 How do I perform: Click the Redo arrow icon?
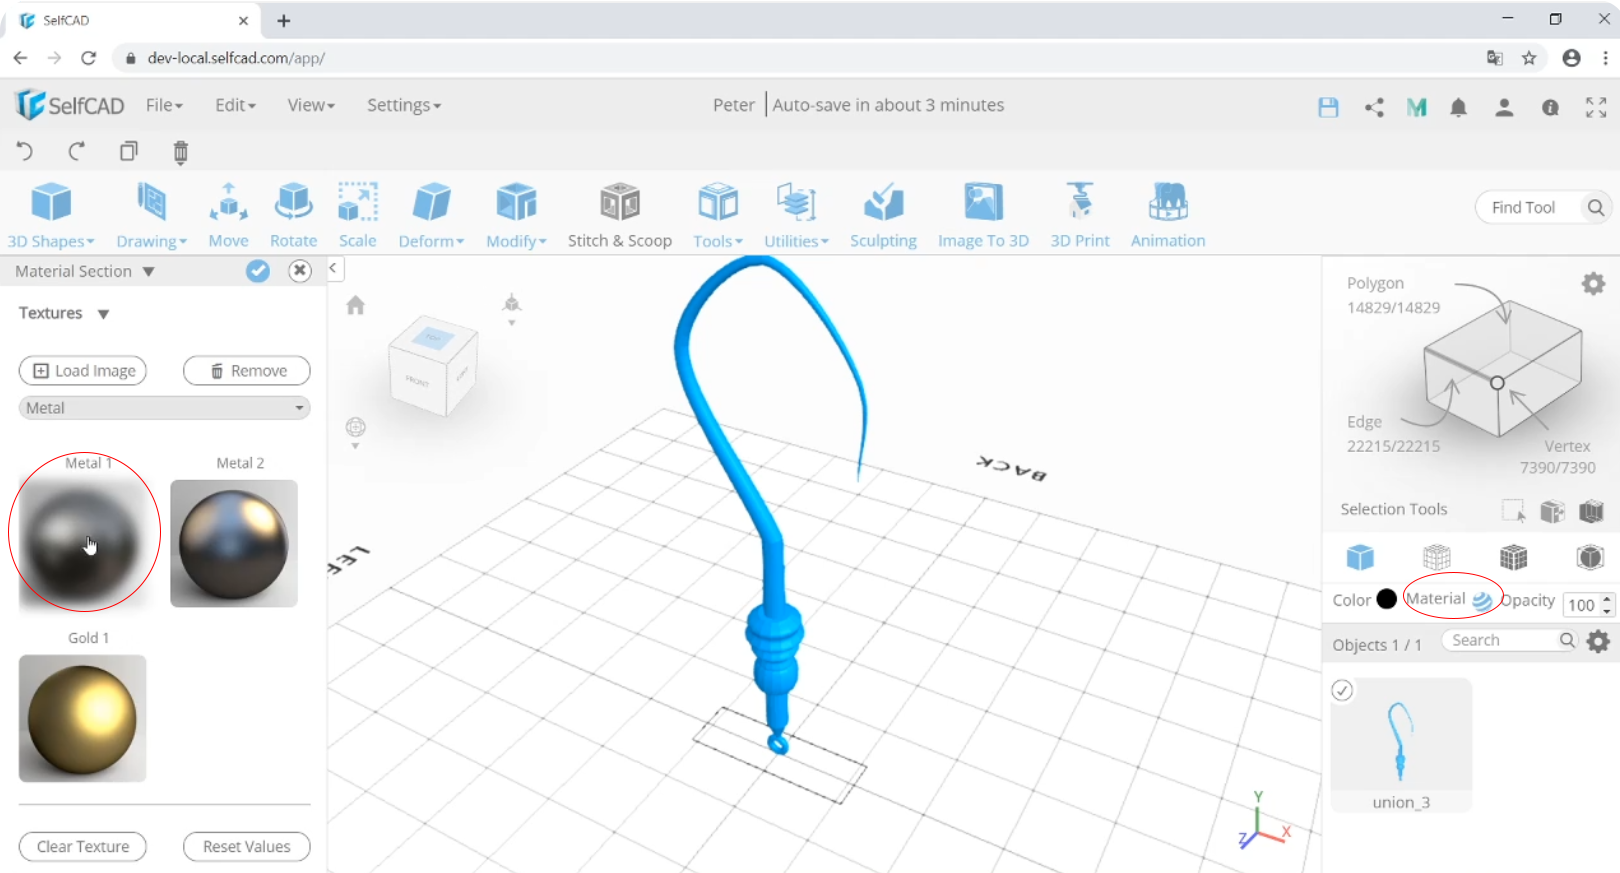tap(76, 151)
